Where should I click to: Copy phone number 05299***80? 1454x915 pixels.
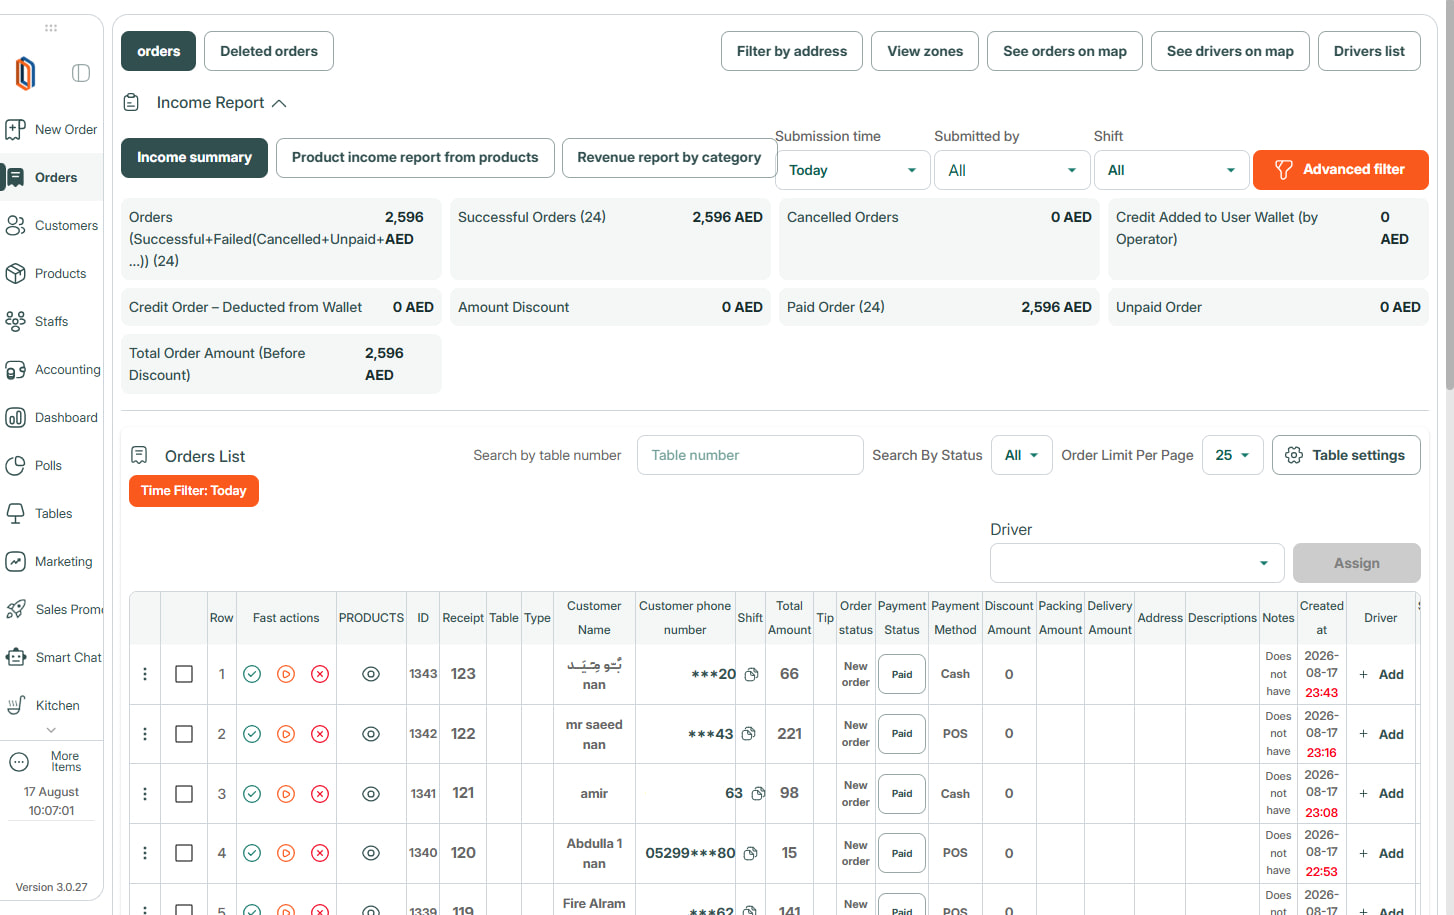point(750,853)
